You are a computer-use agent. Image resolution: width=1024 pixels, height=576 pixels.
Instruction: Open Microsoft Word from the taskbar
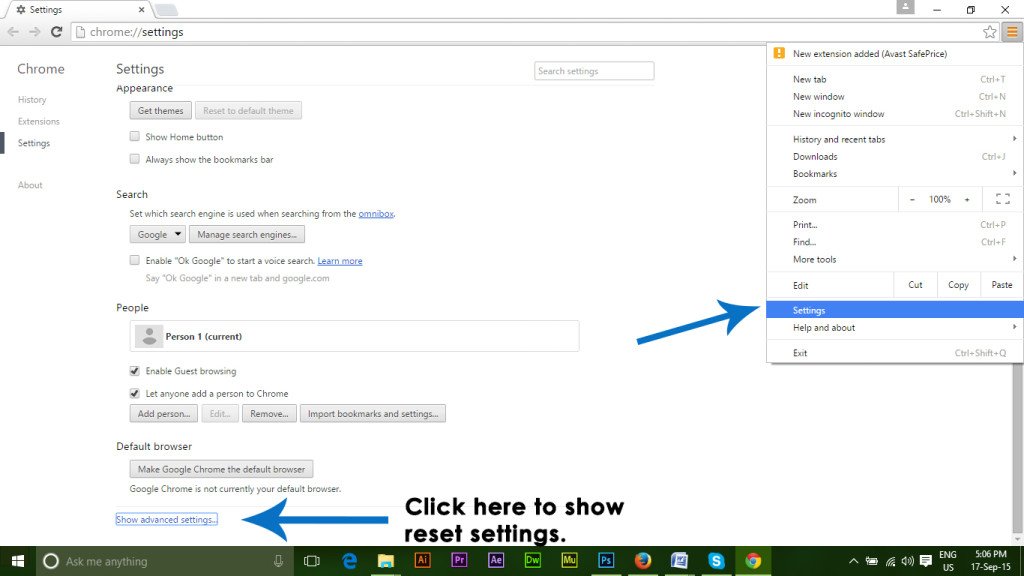click(679, 560)
